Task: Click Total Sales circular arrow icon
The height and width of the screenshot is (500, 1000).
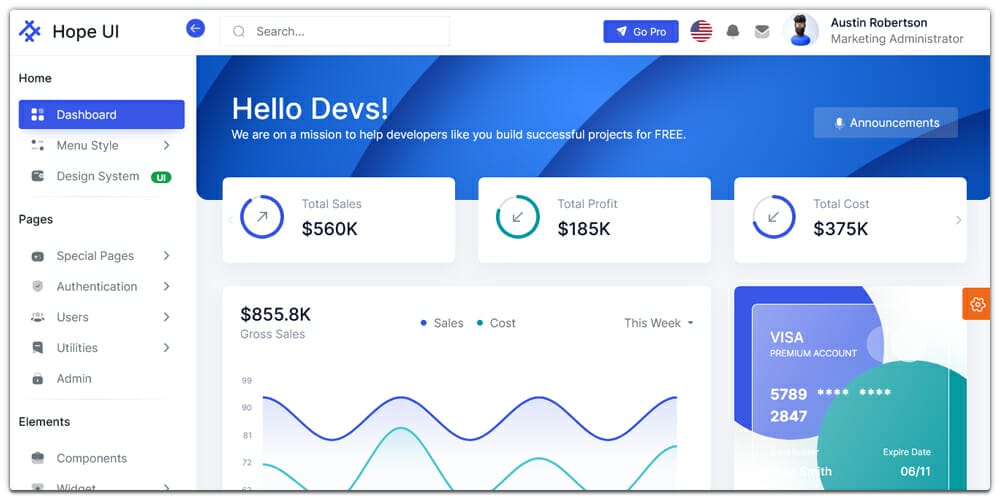Action: 261,217
